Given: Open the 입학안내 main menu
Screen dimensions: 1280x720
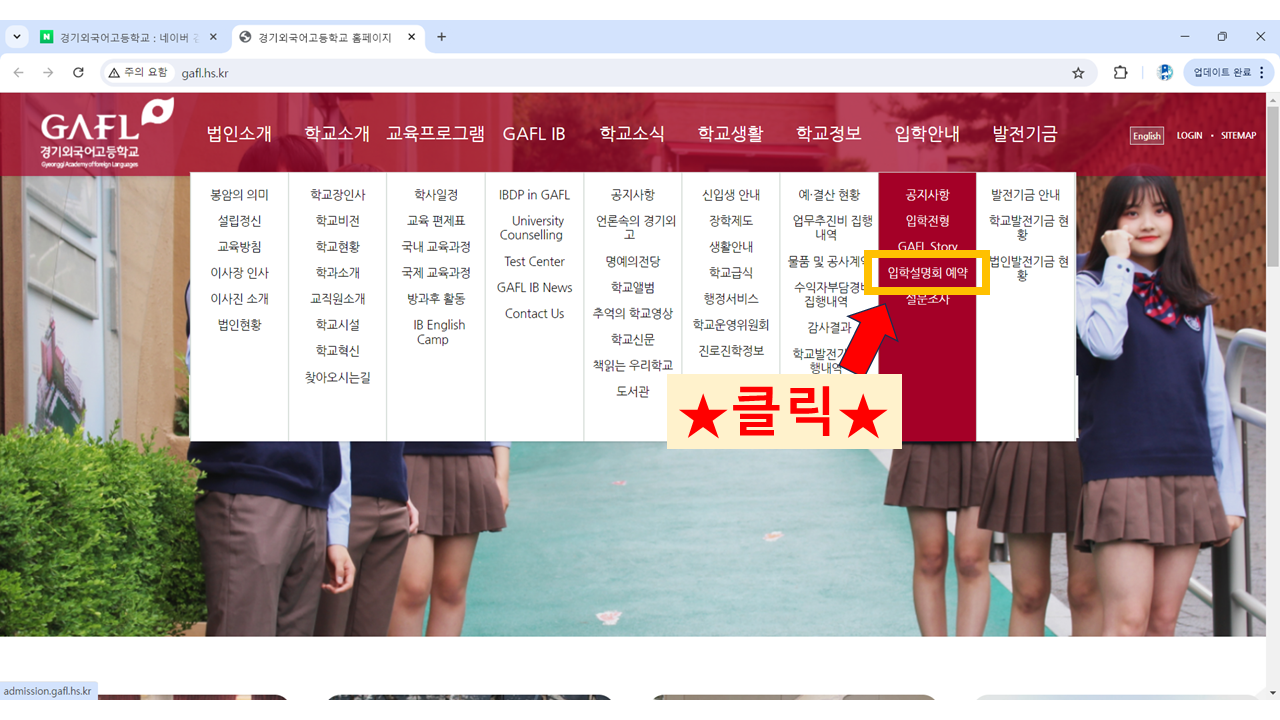Looking at the screenshot, I should [926, 134].
